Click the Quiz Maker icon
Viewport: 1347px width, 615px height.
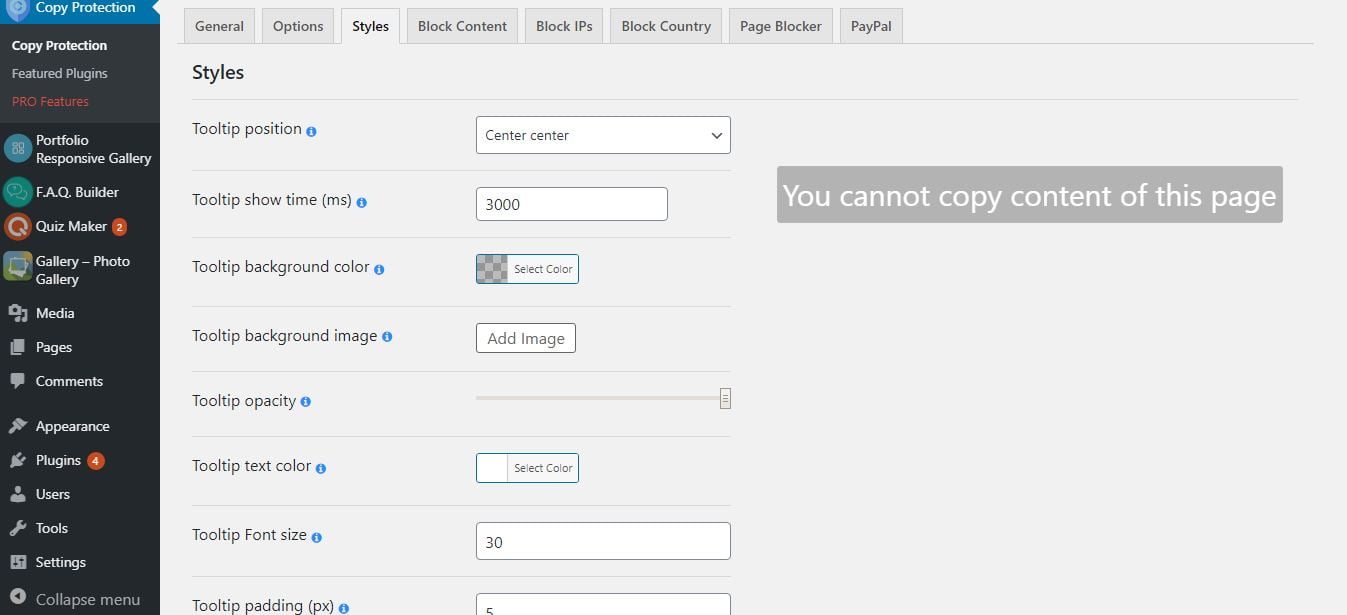point(18,227)
